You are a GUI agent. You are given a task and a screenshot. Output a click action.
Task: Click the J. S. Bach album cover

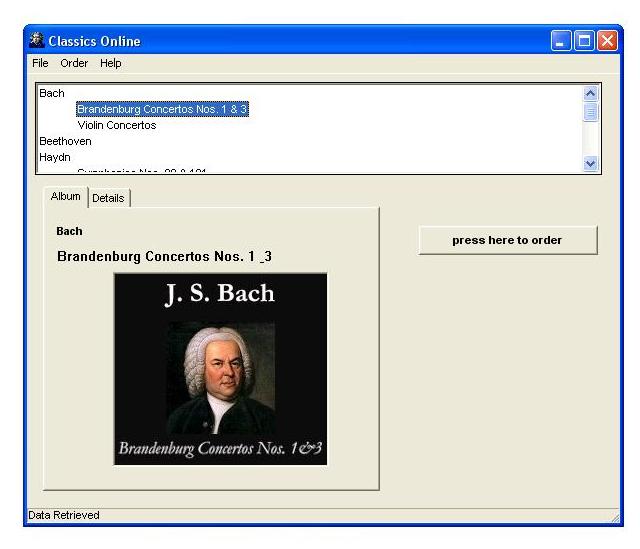point(220,369)
